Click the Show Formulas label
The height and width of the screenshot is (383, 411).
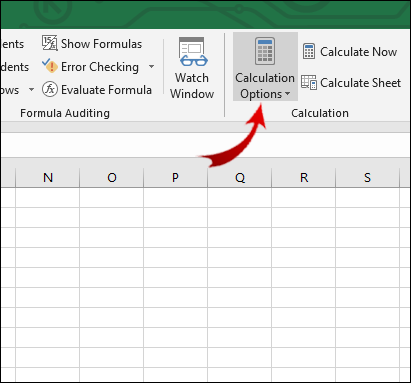click(x=101, y=44)
